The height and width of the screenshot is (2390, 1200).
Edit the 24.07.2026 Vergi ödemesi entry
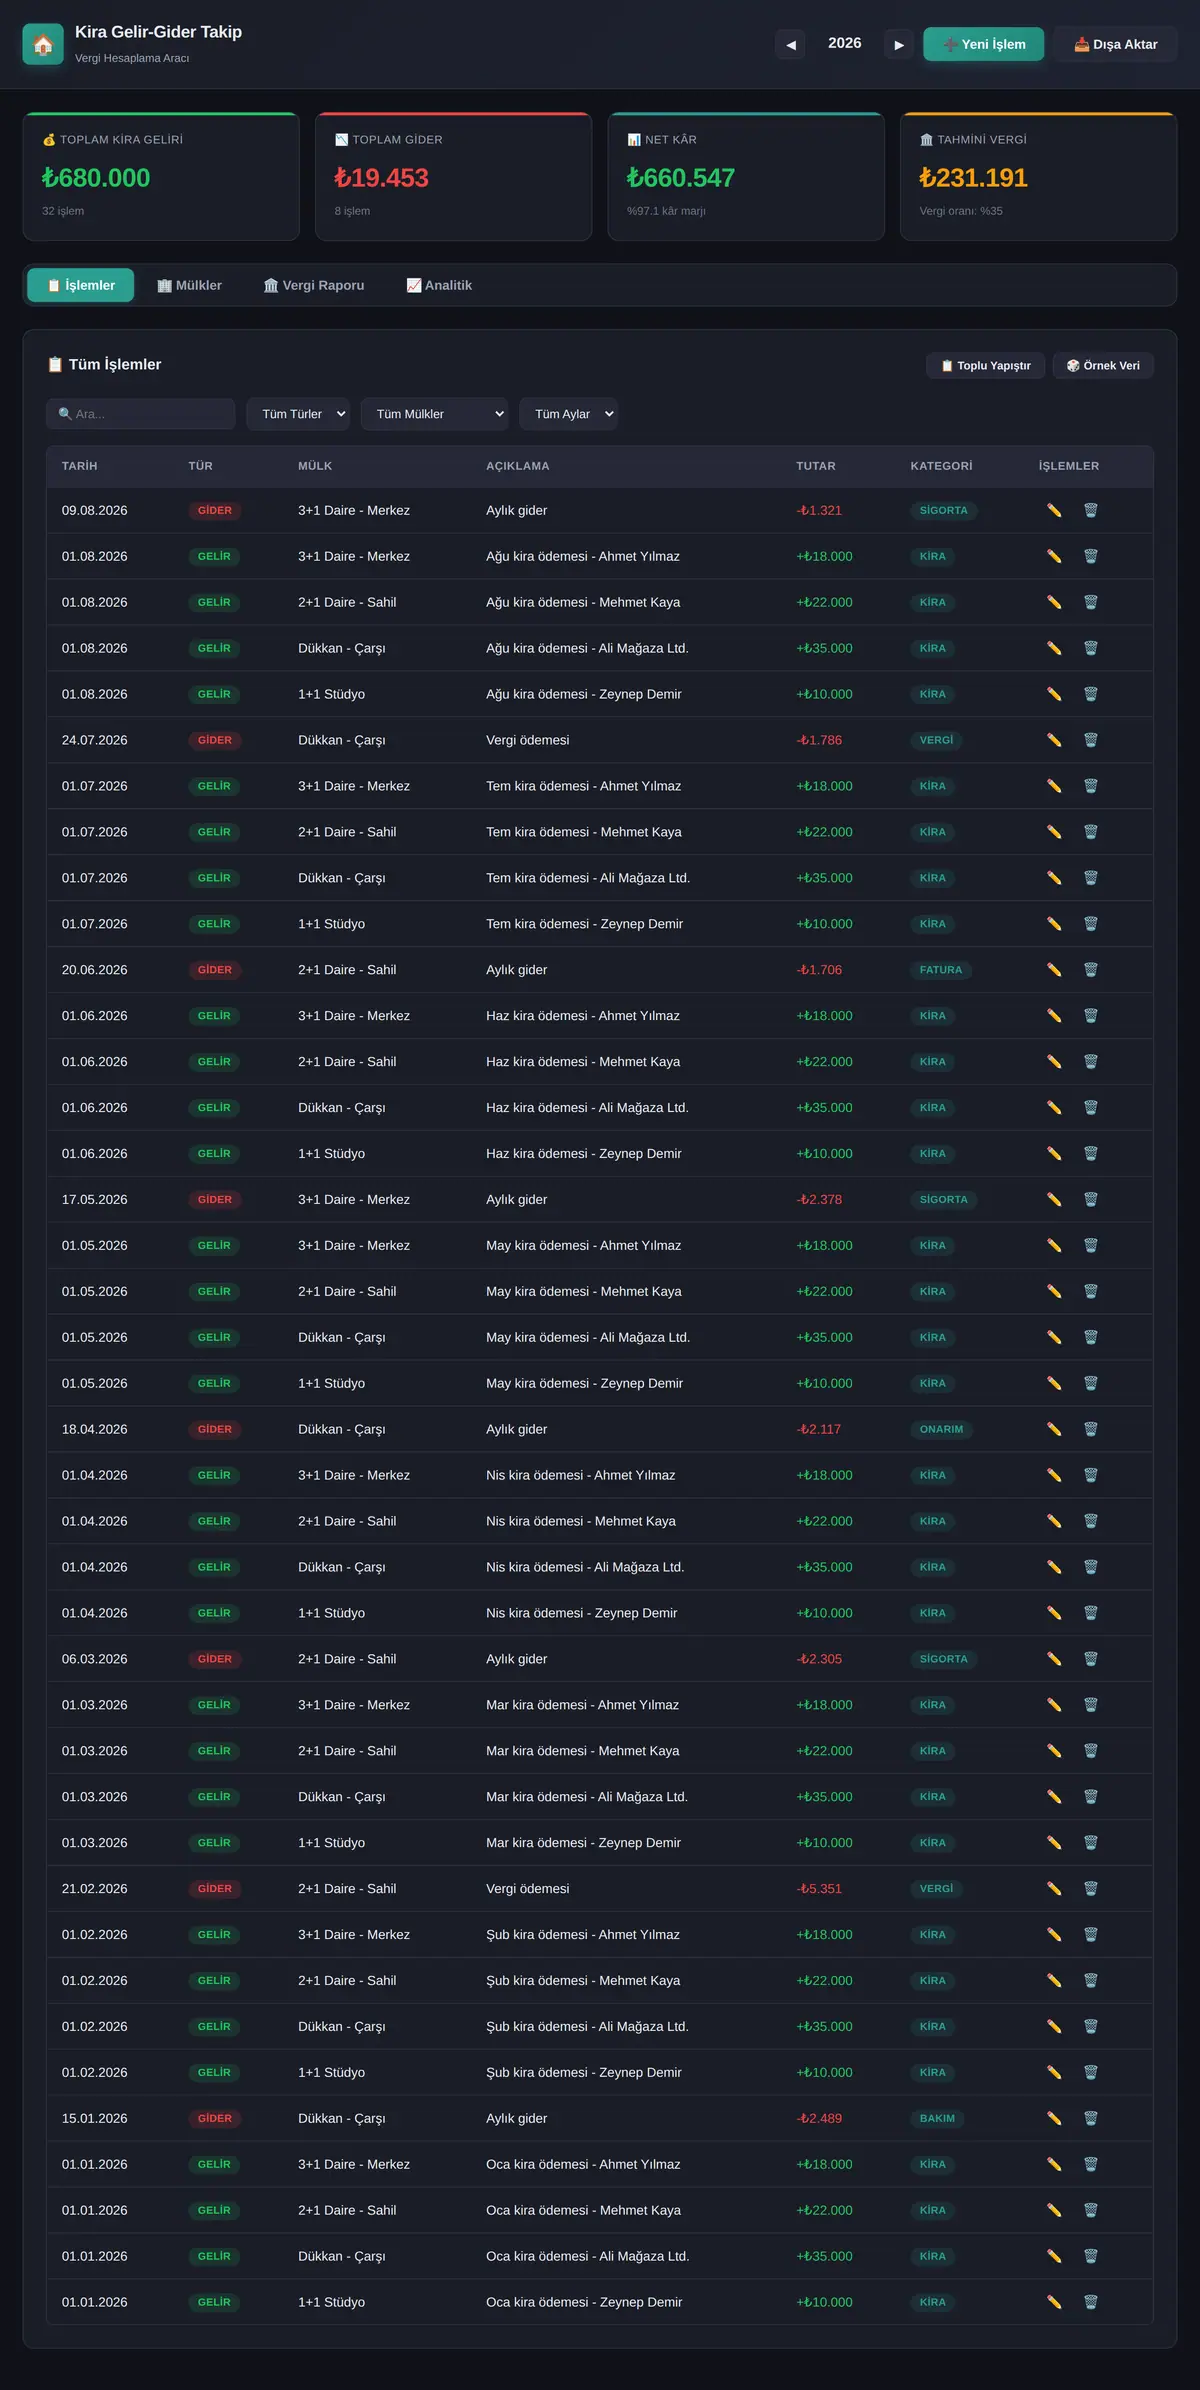1054,741
